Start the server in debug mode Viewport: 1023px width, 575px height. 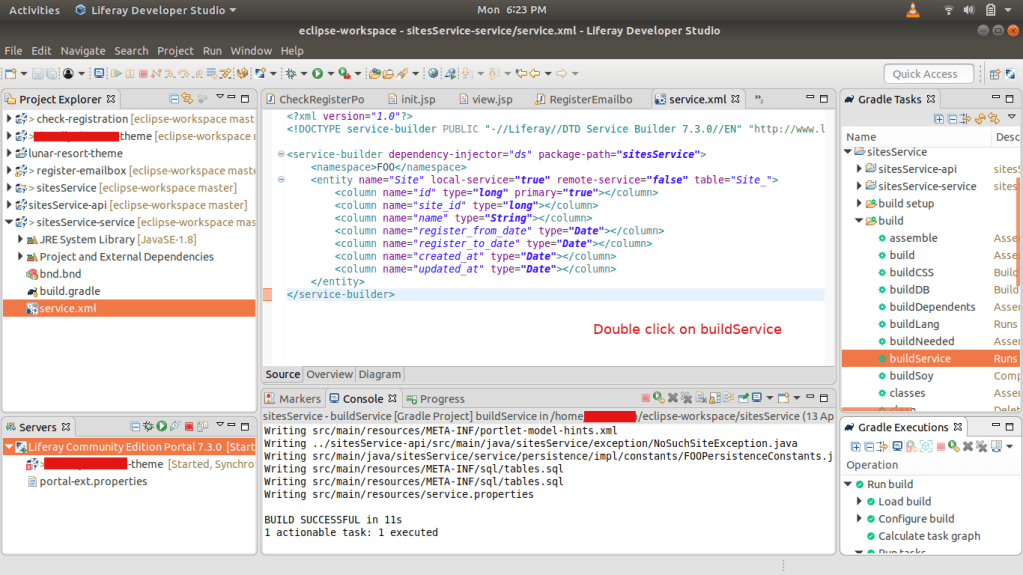(148, 427)
